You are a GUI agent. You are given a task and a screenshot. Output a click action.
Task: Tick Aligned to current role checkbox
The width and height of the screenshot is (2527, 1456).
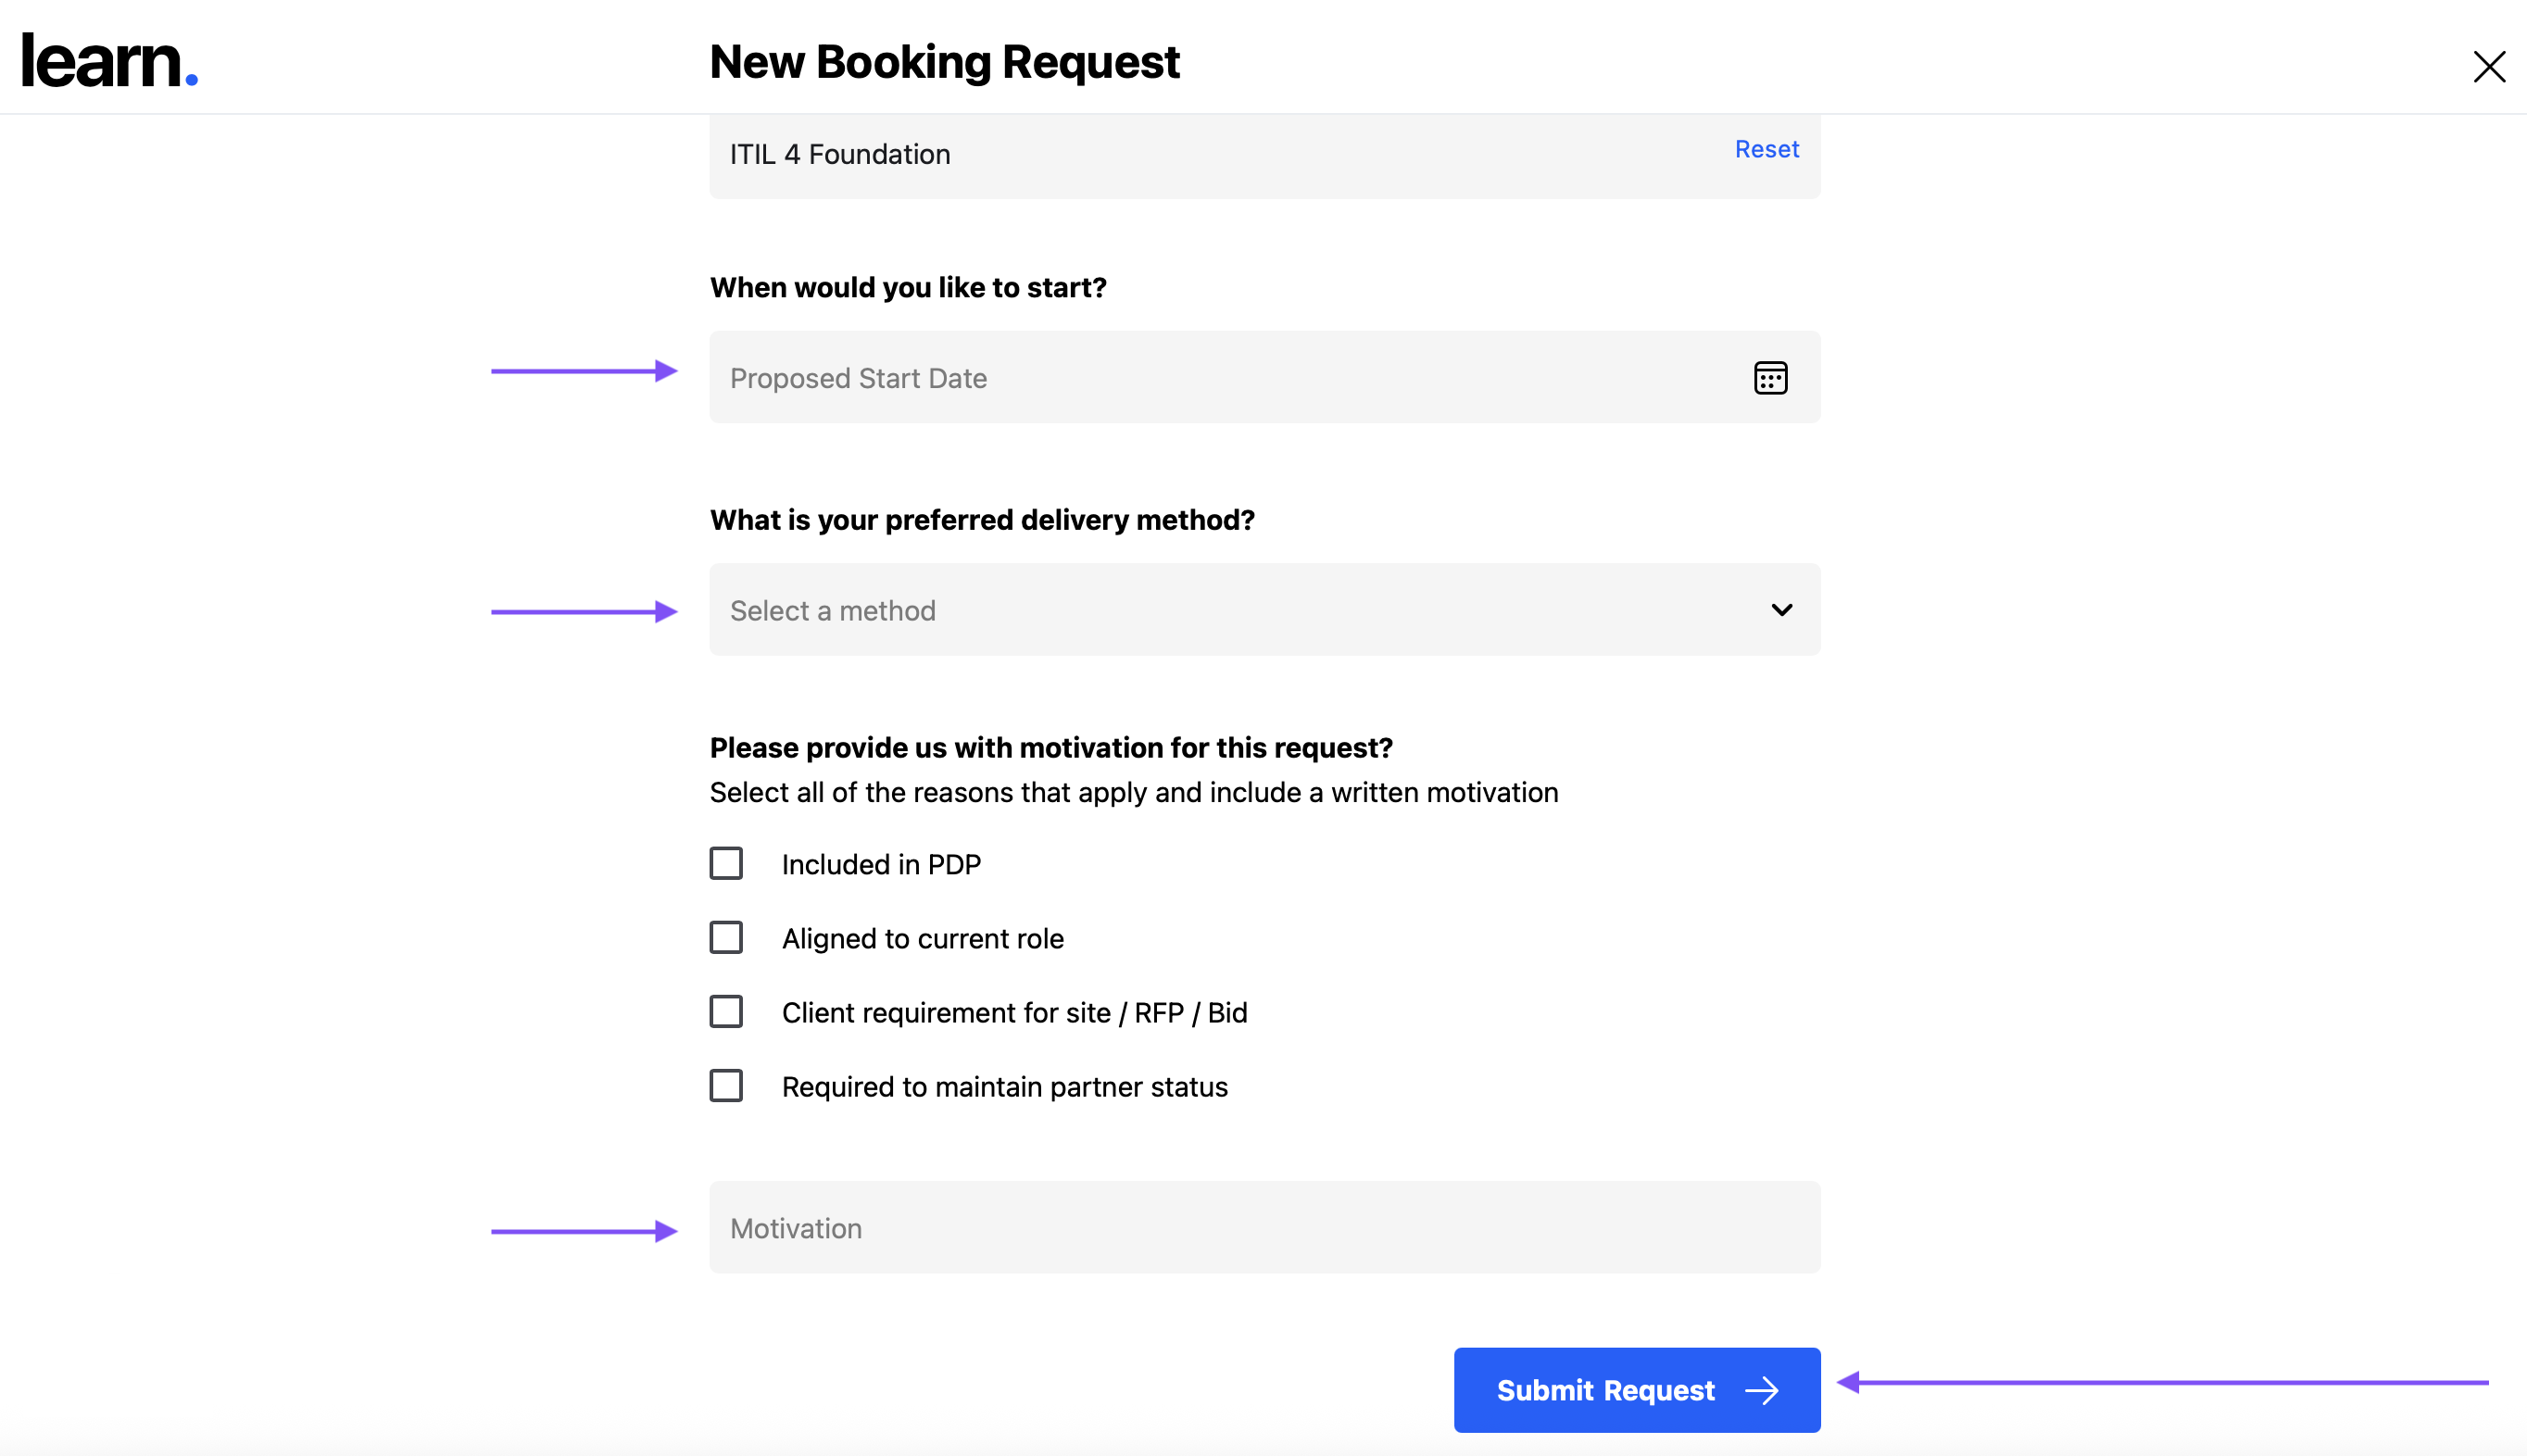(x=726, y=937)
